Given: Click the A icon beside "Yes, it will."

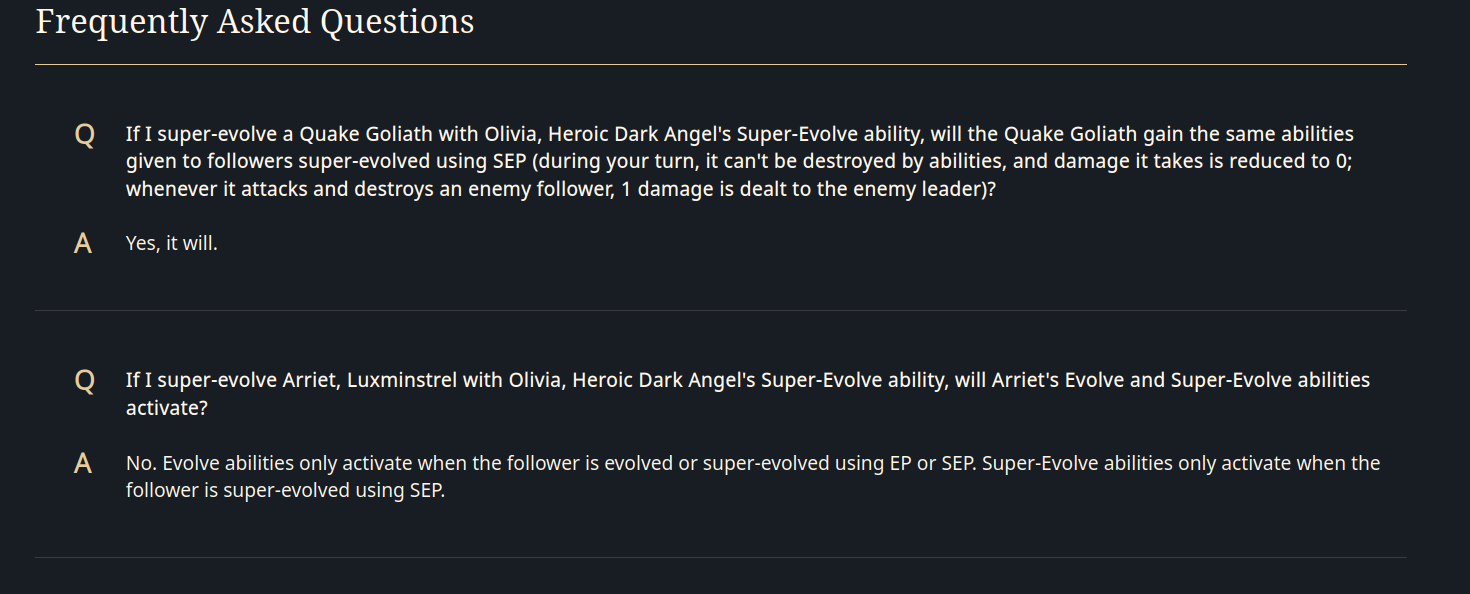Looking at the screenshot, I should [x=83, y=243].
